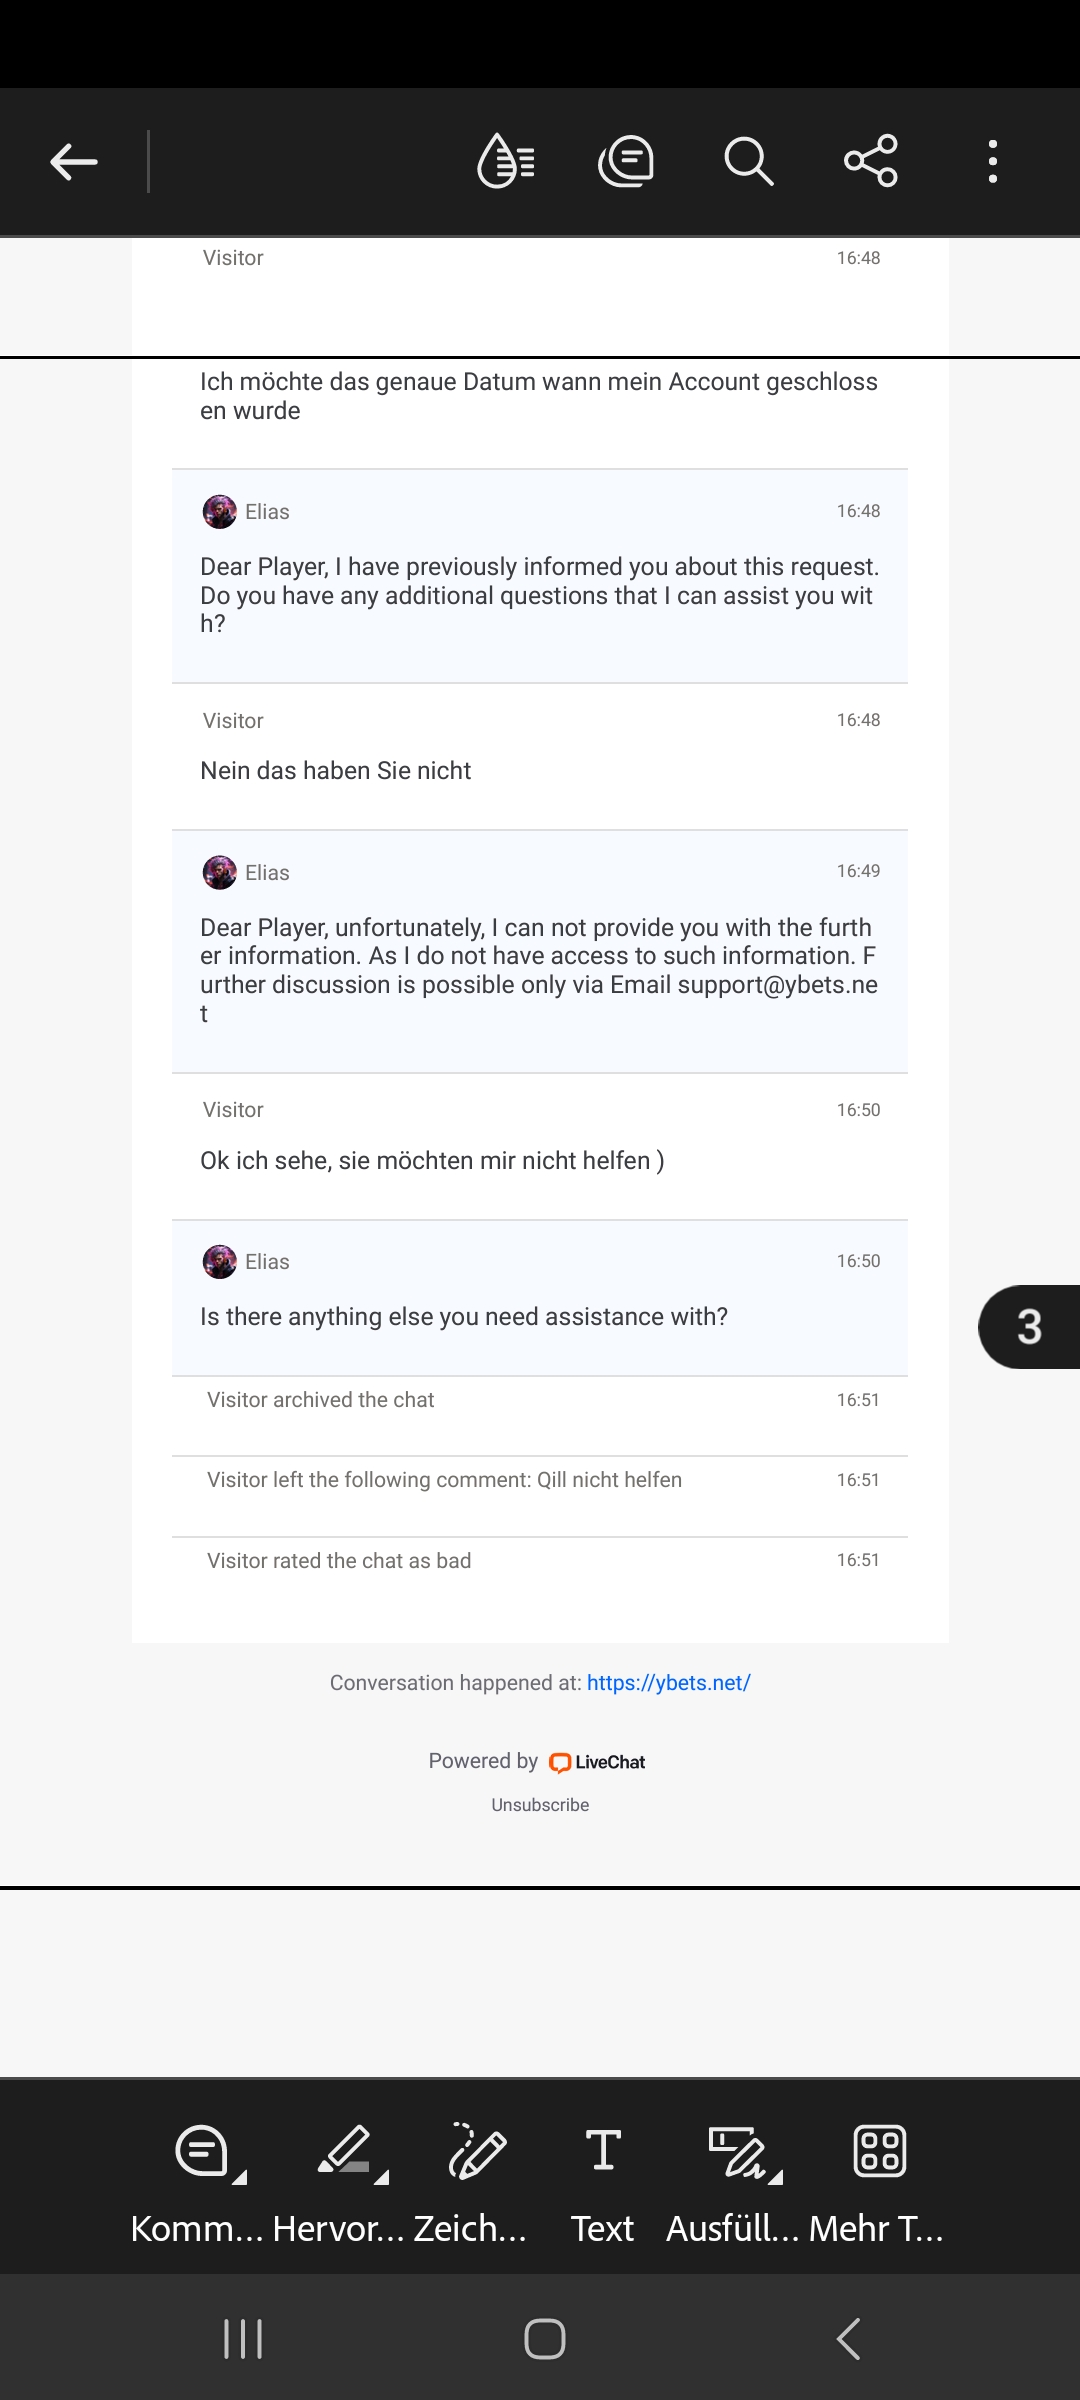1080x2400 pixels.
Task: Tap the page number 3 indicator
Action: (1029, 1327)
